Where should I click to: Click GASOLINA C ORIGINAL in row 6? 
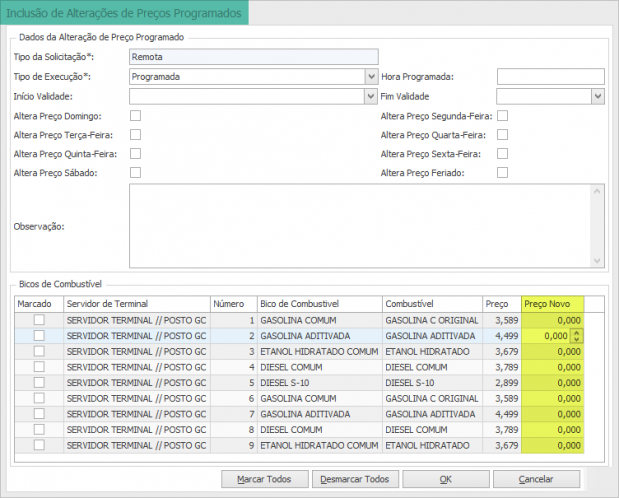(432, 398)
